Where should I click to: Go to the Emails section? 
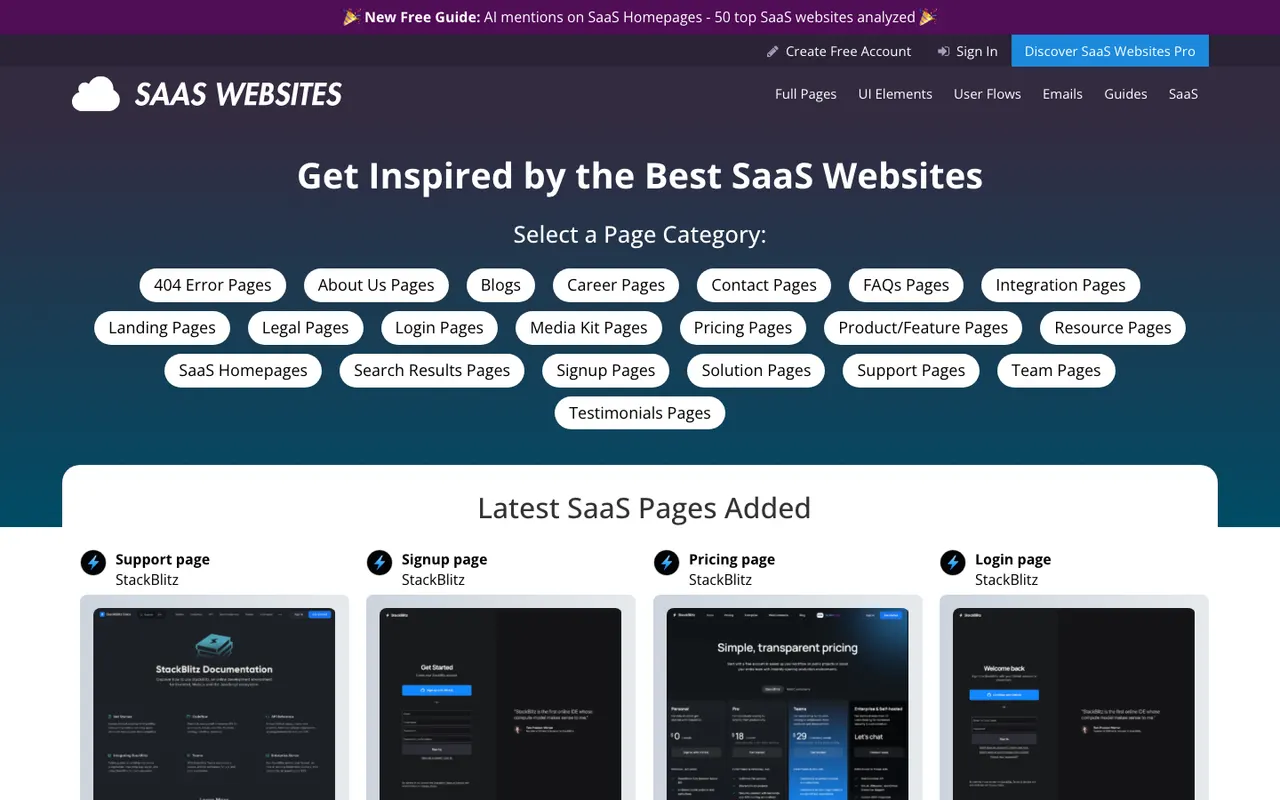[1062, 94]
